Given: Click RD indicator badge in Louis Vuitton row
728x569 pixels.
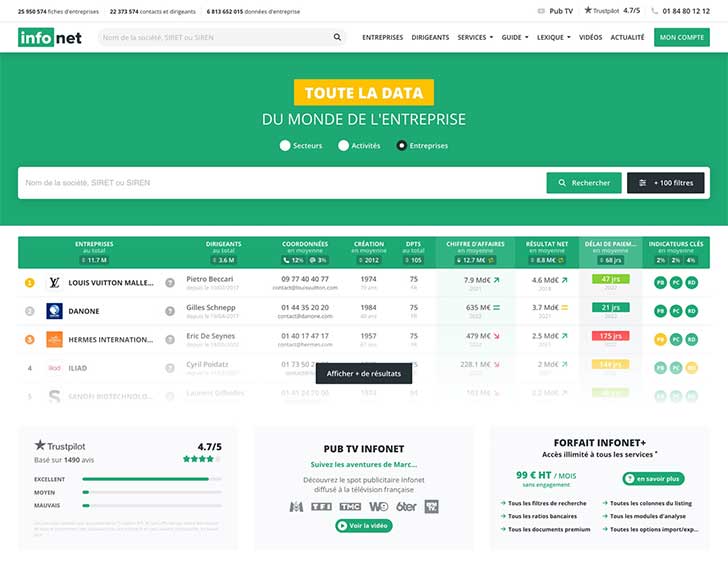Looking at the screenshot, I should 692,283.
